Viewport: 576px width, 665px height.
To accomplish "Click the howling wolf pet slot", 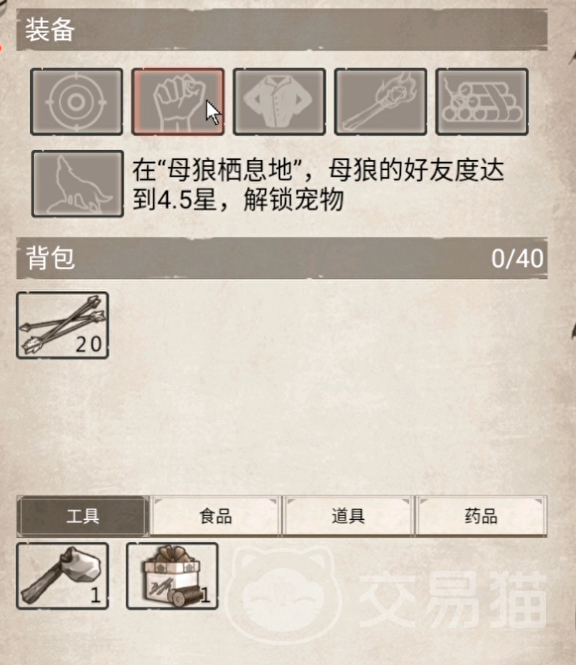I will pos(78,184).
